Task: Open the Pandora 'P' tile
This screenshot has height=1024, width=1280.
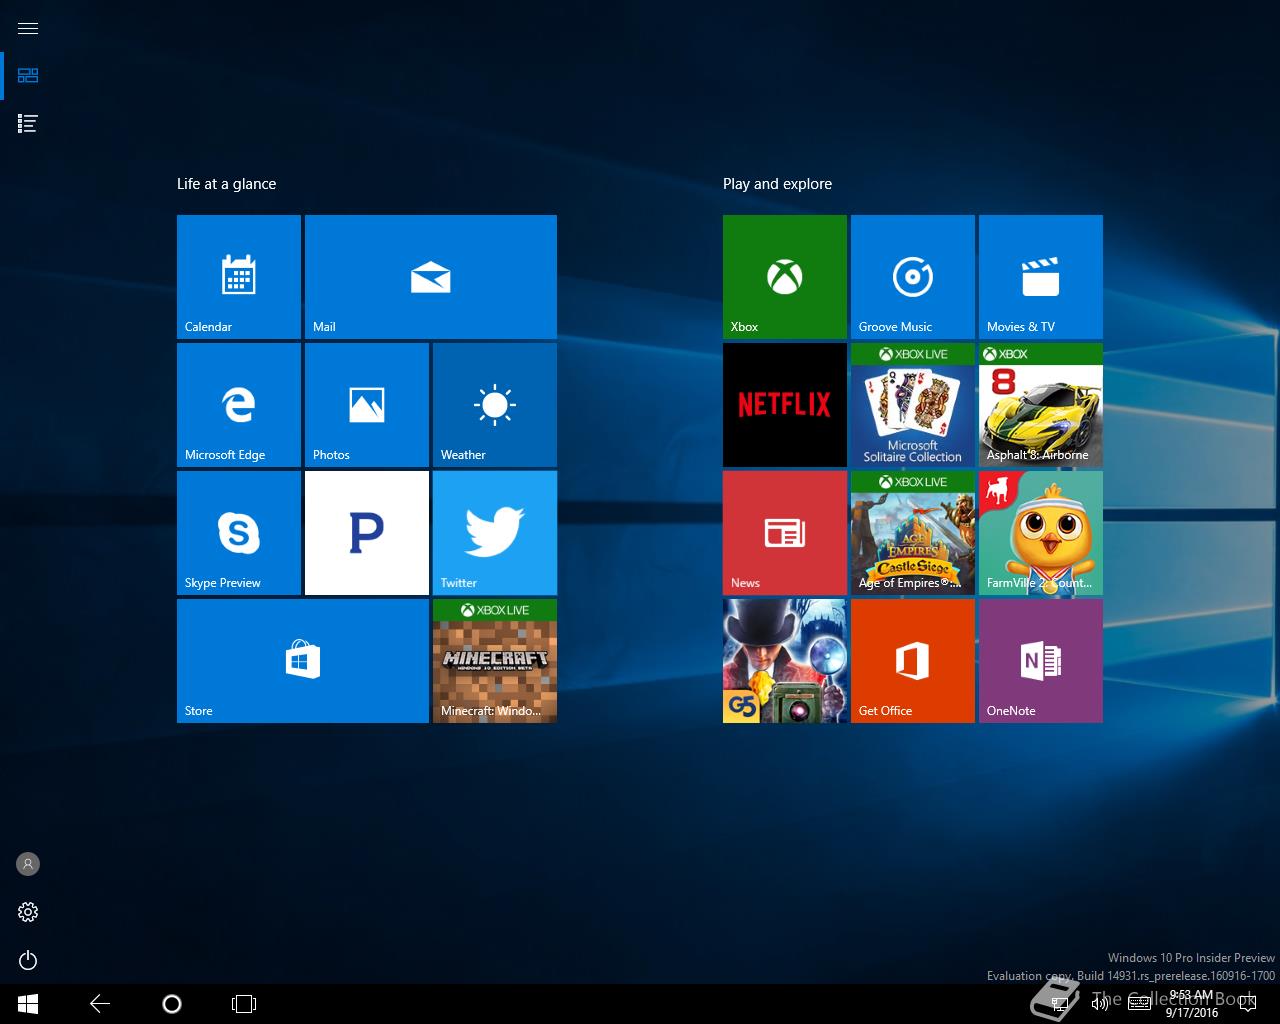Action: [x=367, y=533]
